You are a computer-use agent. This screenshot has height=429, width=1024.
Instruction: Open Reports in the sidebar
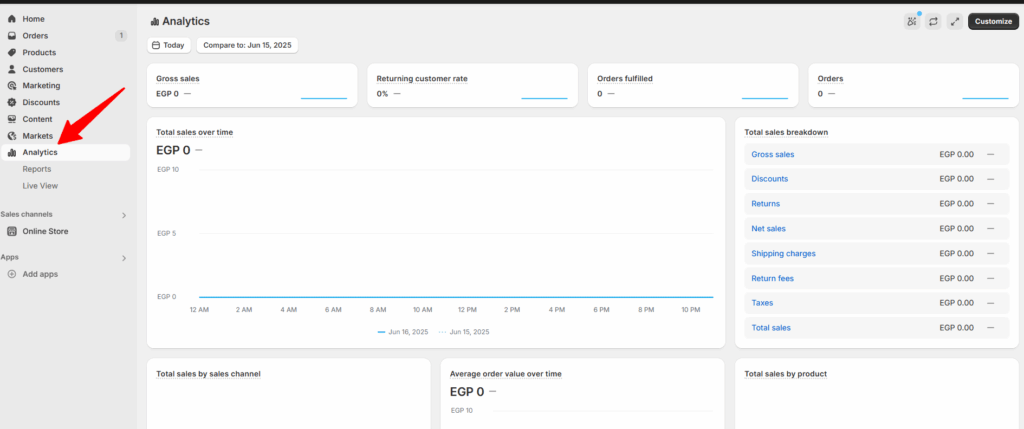pyautogui.click(x=37, y=169)
